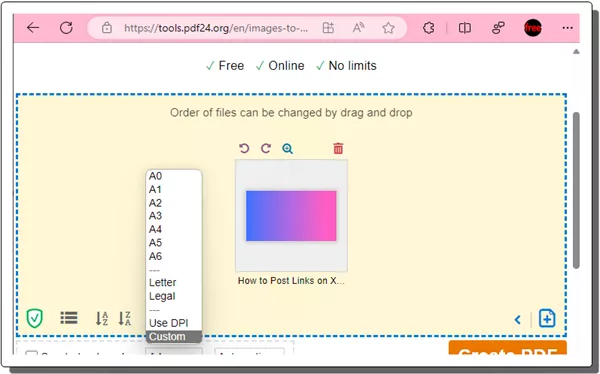Screen dimensions: 600x374
Task: Activate the Read aloud icon
Action: tap(358, 28)
